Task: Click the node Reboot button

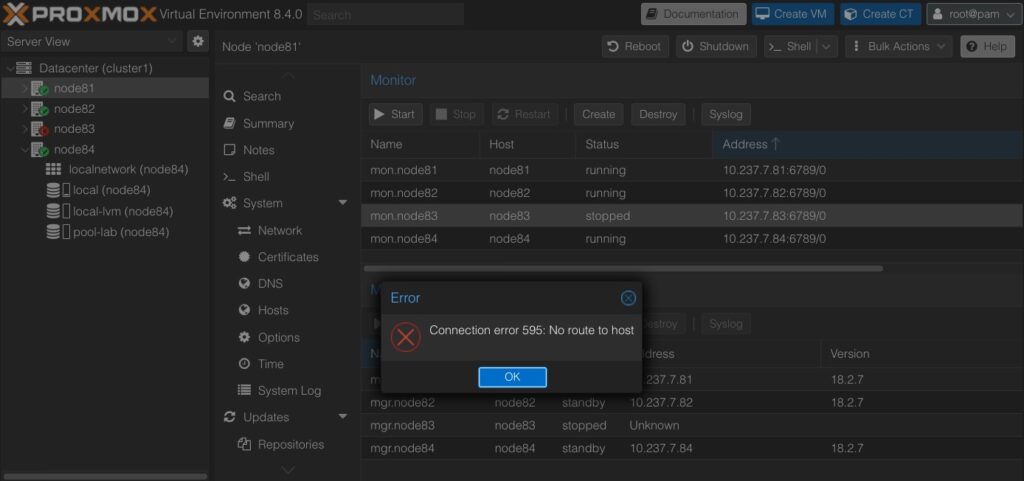Action: point(635,46)
